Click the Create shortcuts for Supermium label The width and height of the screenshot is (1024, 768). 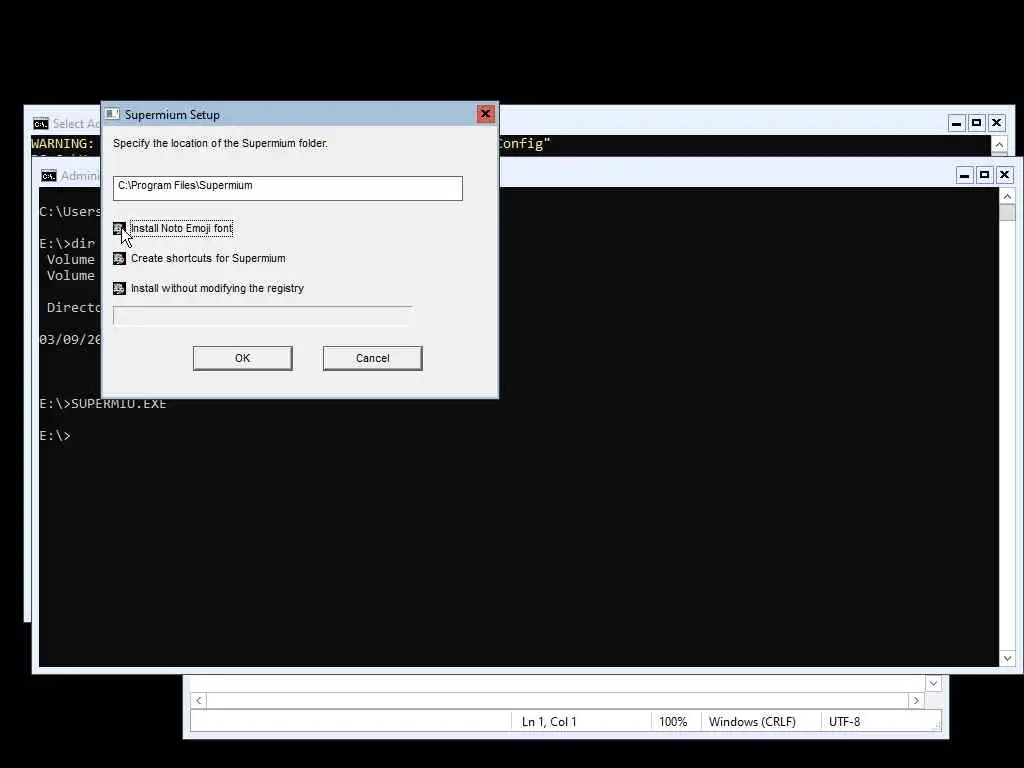(x=208, y=258)
